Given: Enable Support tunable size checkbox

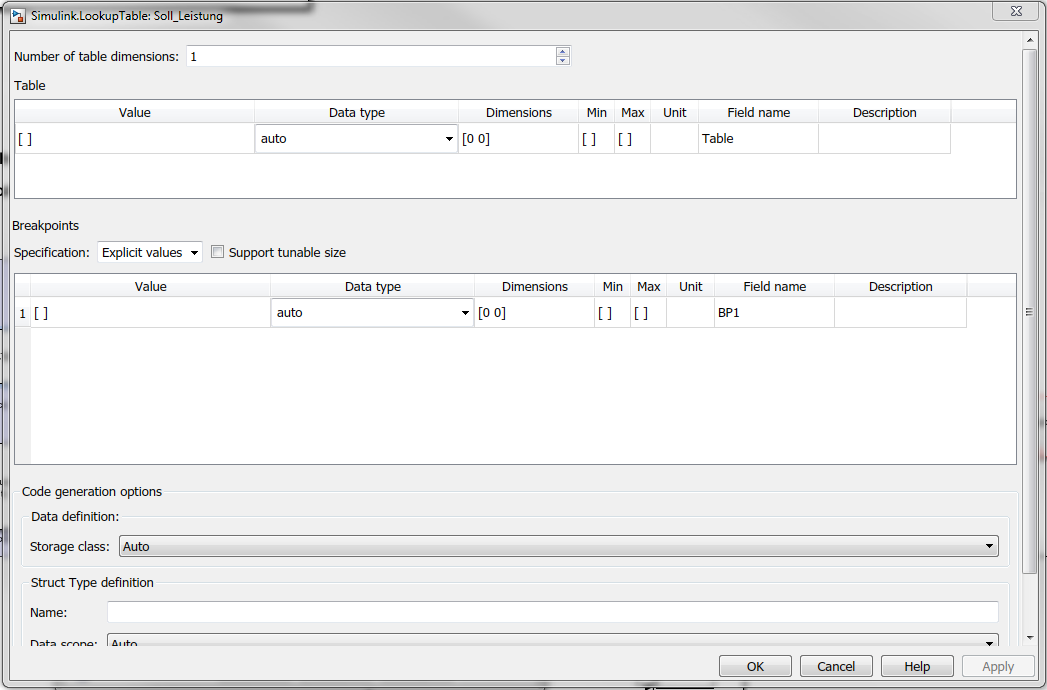Looking at the screenshot, I should coord(218,253).
